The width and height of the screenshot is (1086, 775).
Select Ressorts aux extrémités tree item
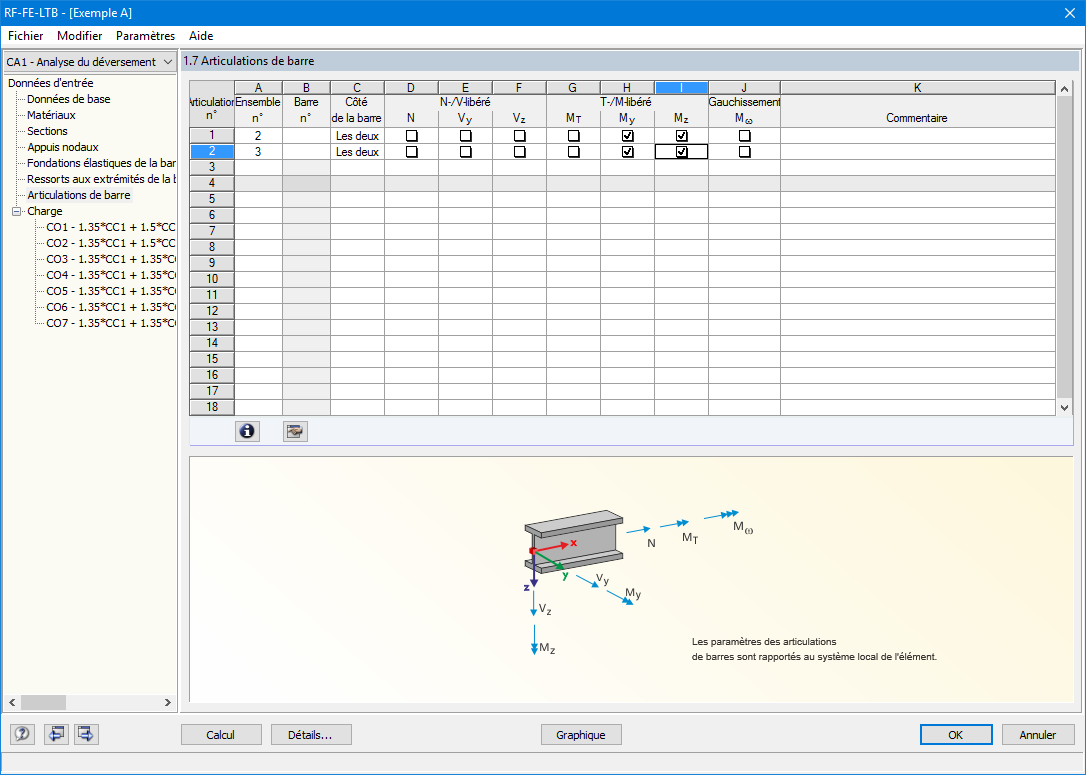click(x=101, y=179)
